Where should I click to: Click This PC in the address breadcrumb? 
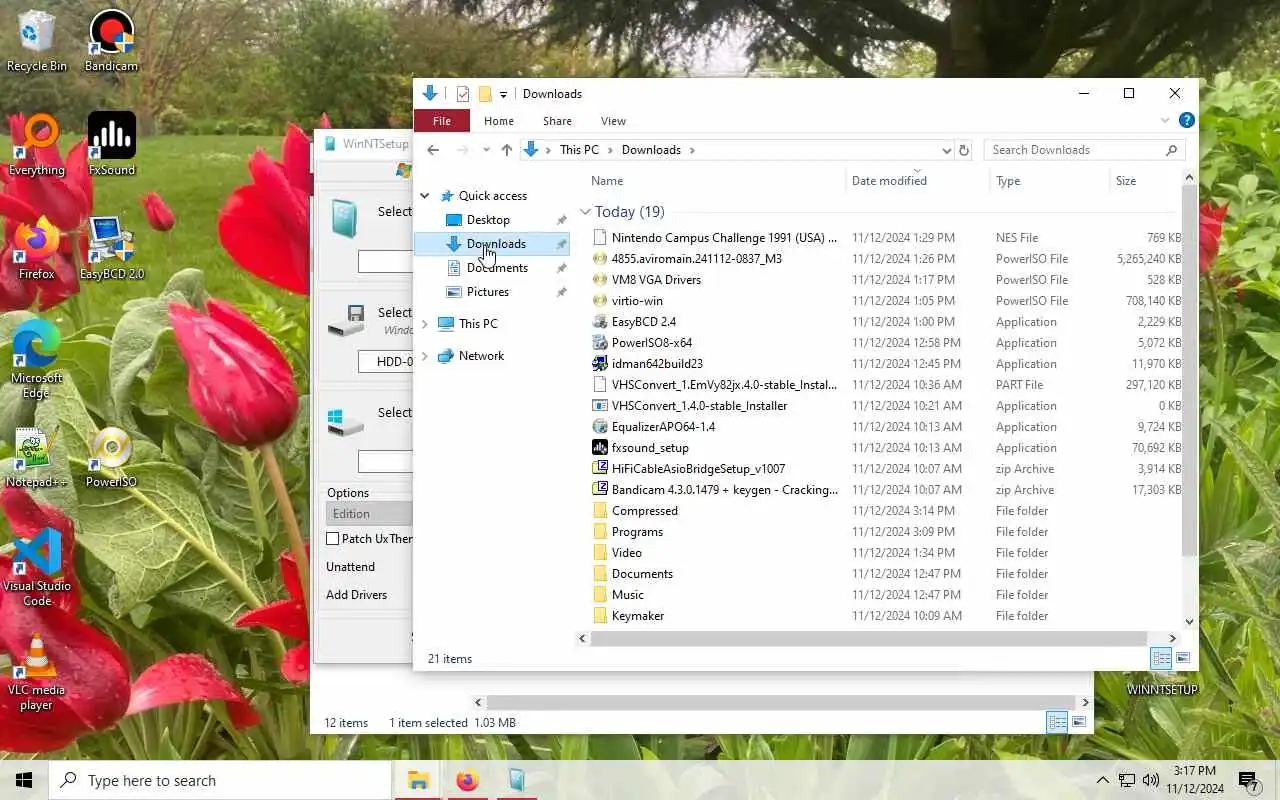click(579, 150)
